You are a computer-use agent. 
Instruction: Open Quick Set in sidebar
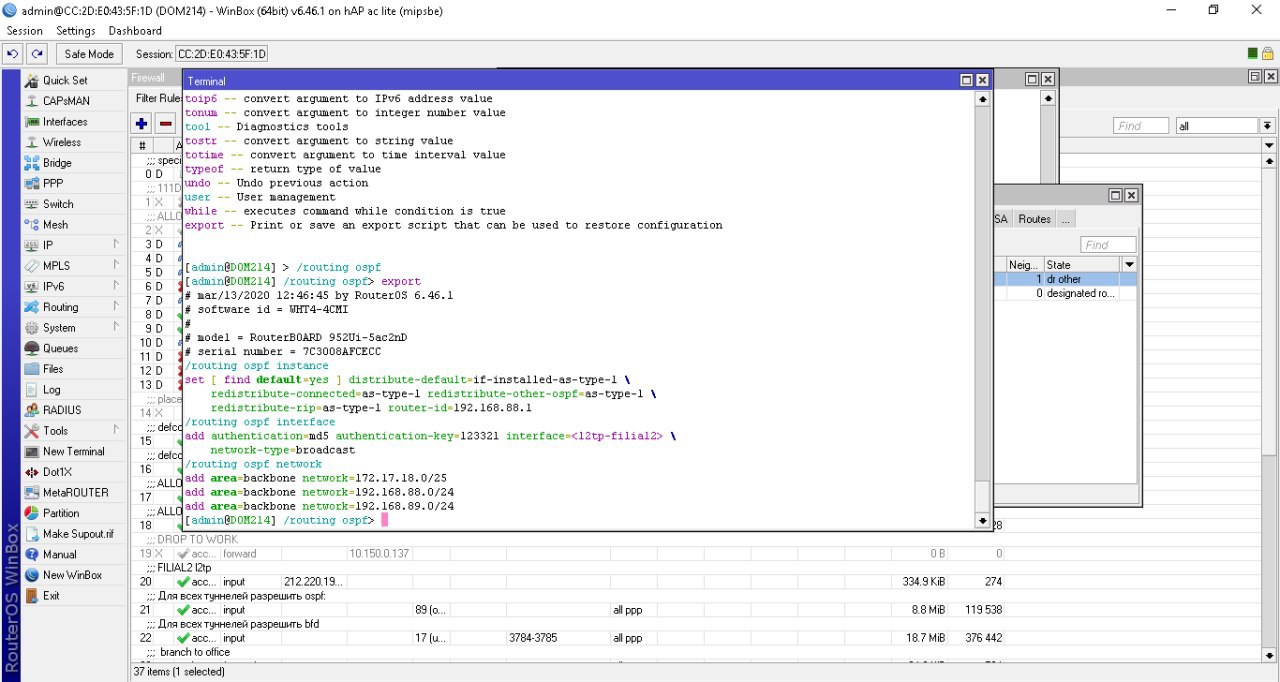point(65,80)
